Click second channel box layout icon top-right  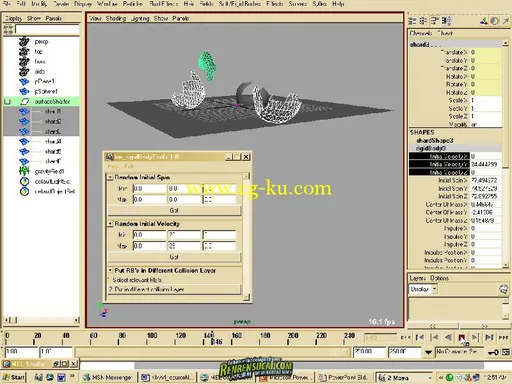point(423,21)
